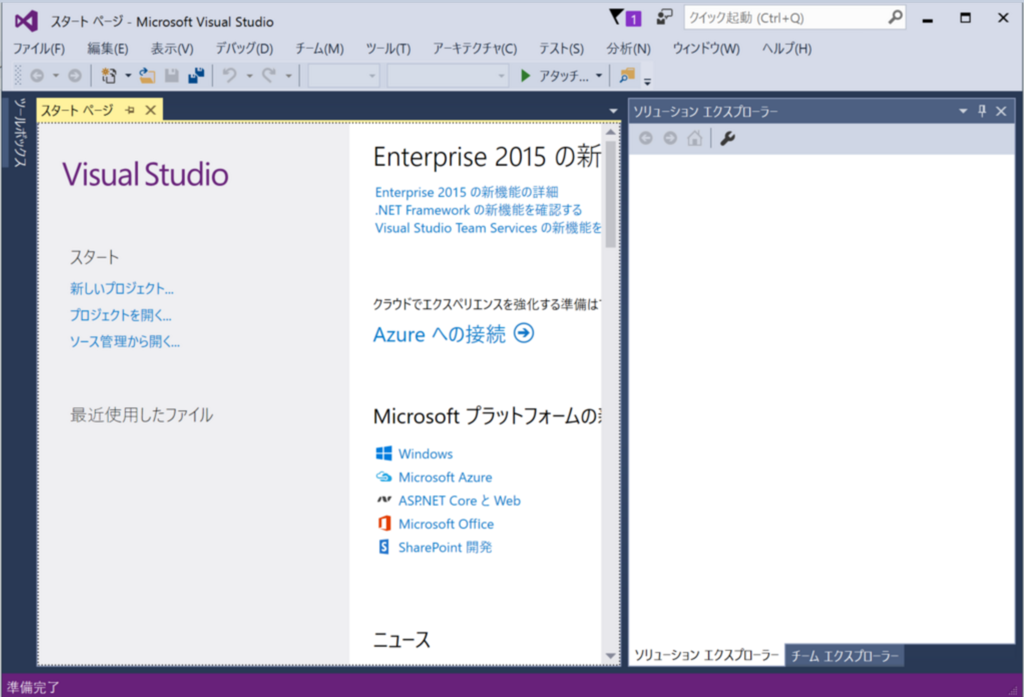
Task: Click the notification flag icon showing 1
Action: point(624,17)
